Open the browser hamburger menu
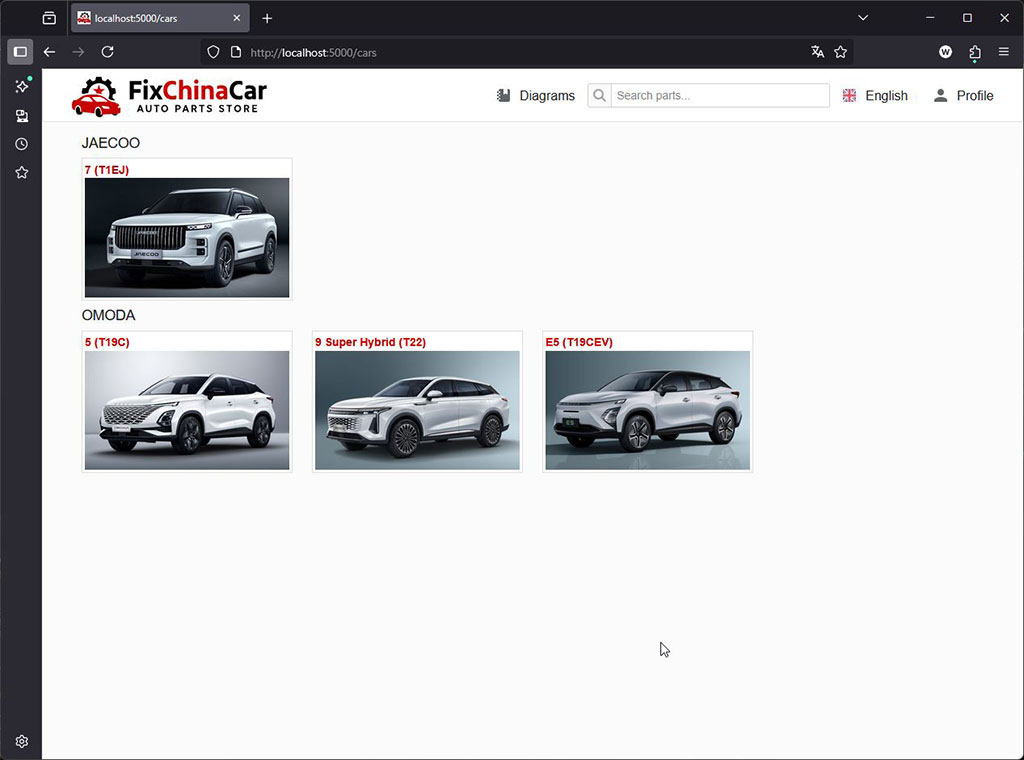 click(x=1003, y=52)
